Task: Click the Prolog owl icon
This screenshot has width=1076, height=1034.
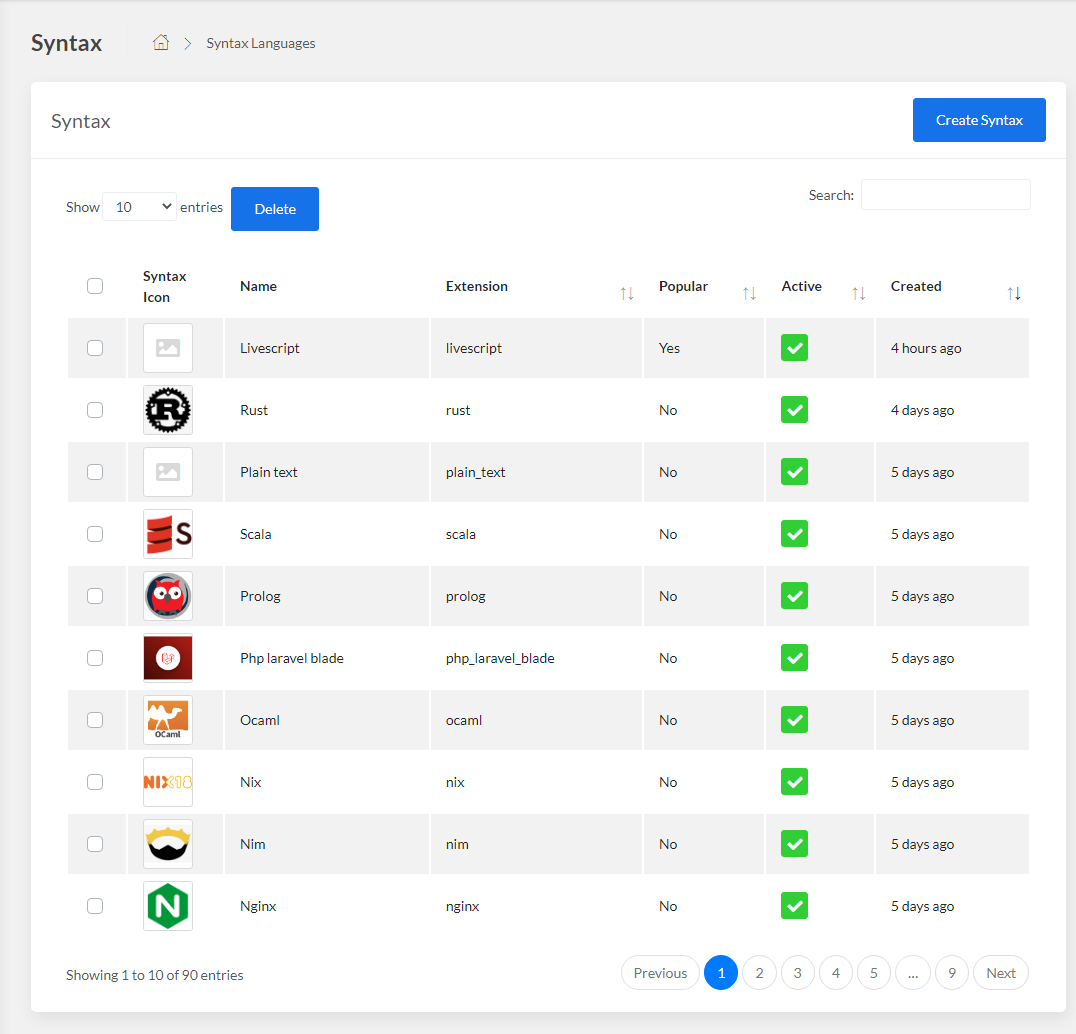Action: pos(168,596)
